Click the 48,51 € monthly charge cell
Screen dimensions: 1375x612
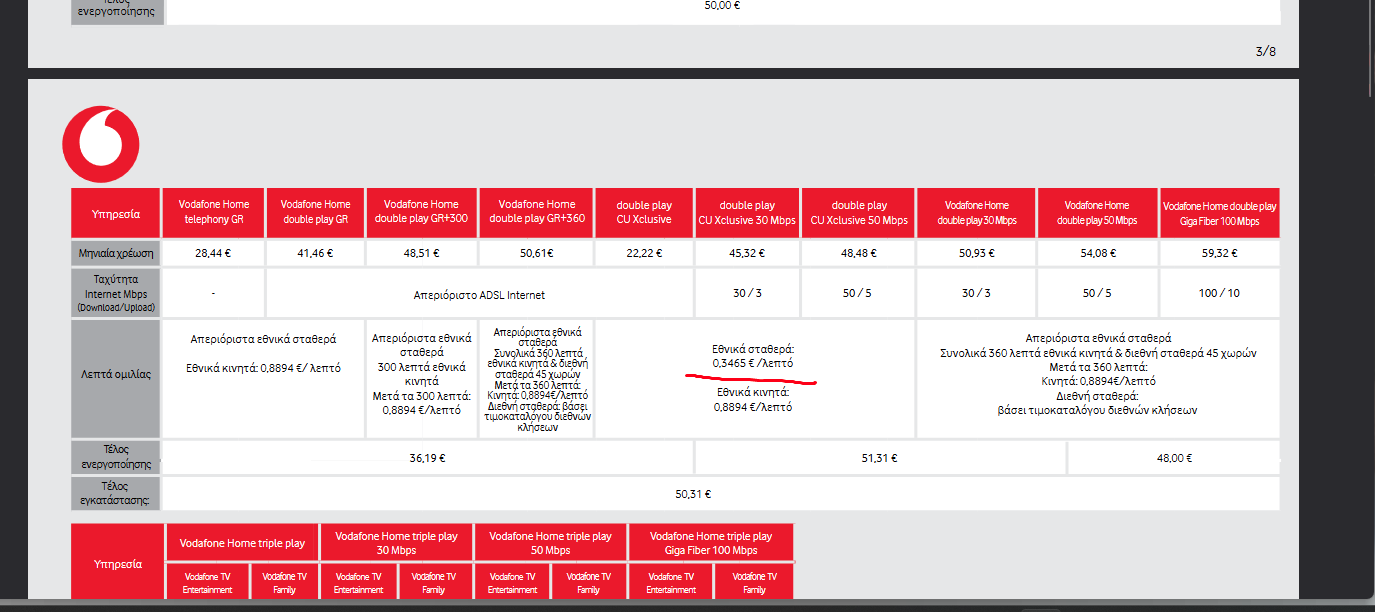point(421,253)
